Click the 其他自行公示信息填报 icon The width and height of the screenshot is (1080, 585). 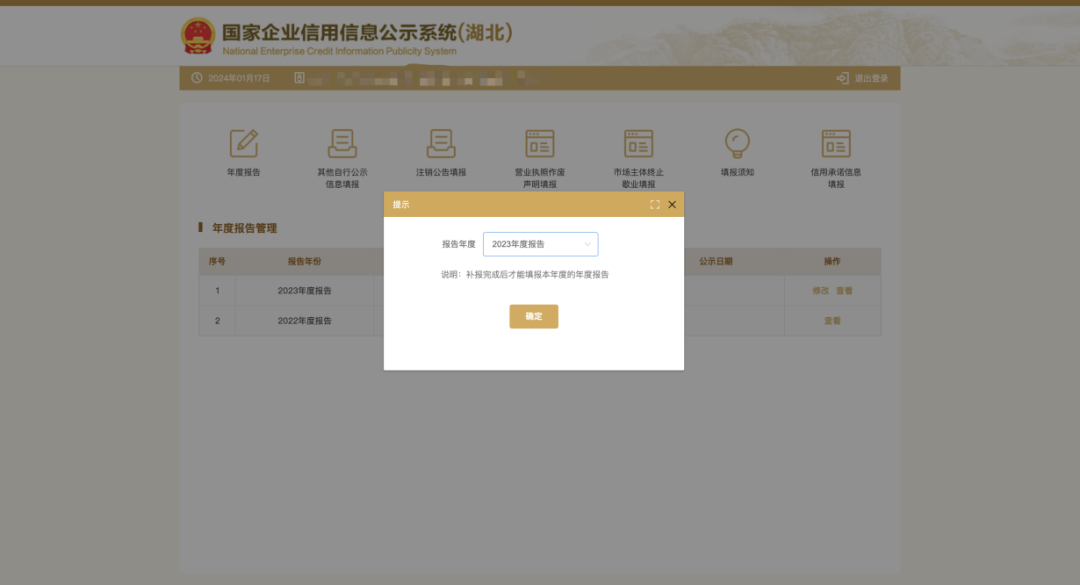(342, 144)
